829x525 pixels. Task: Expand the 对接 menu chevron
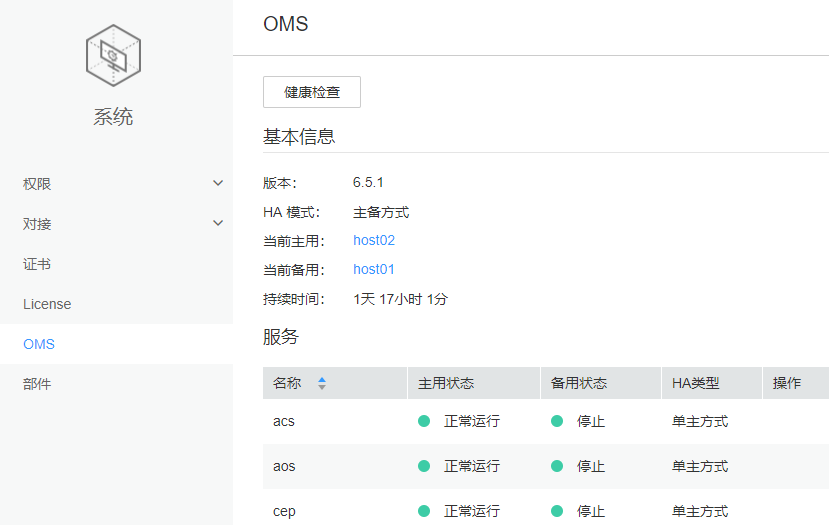coord(218,223)
